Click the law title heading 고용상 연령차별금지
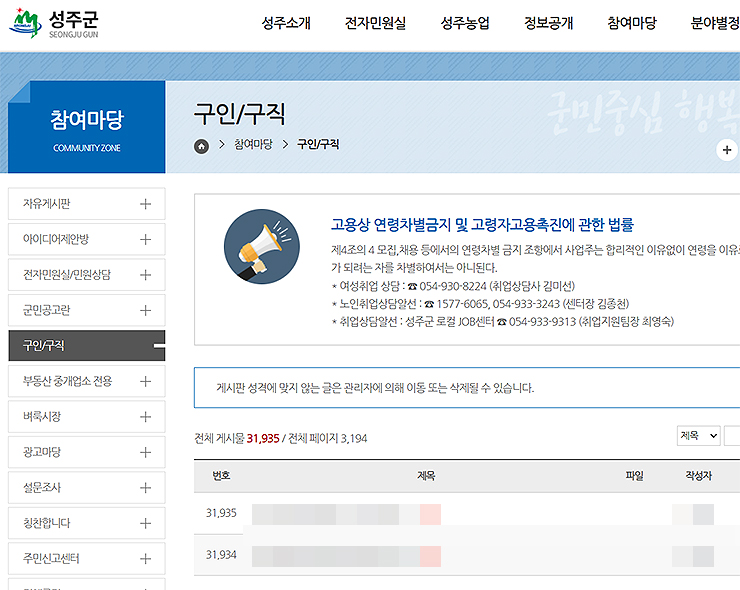 point(482,225)
